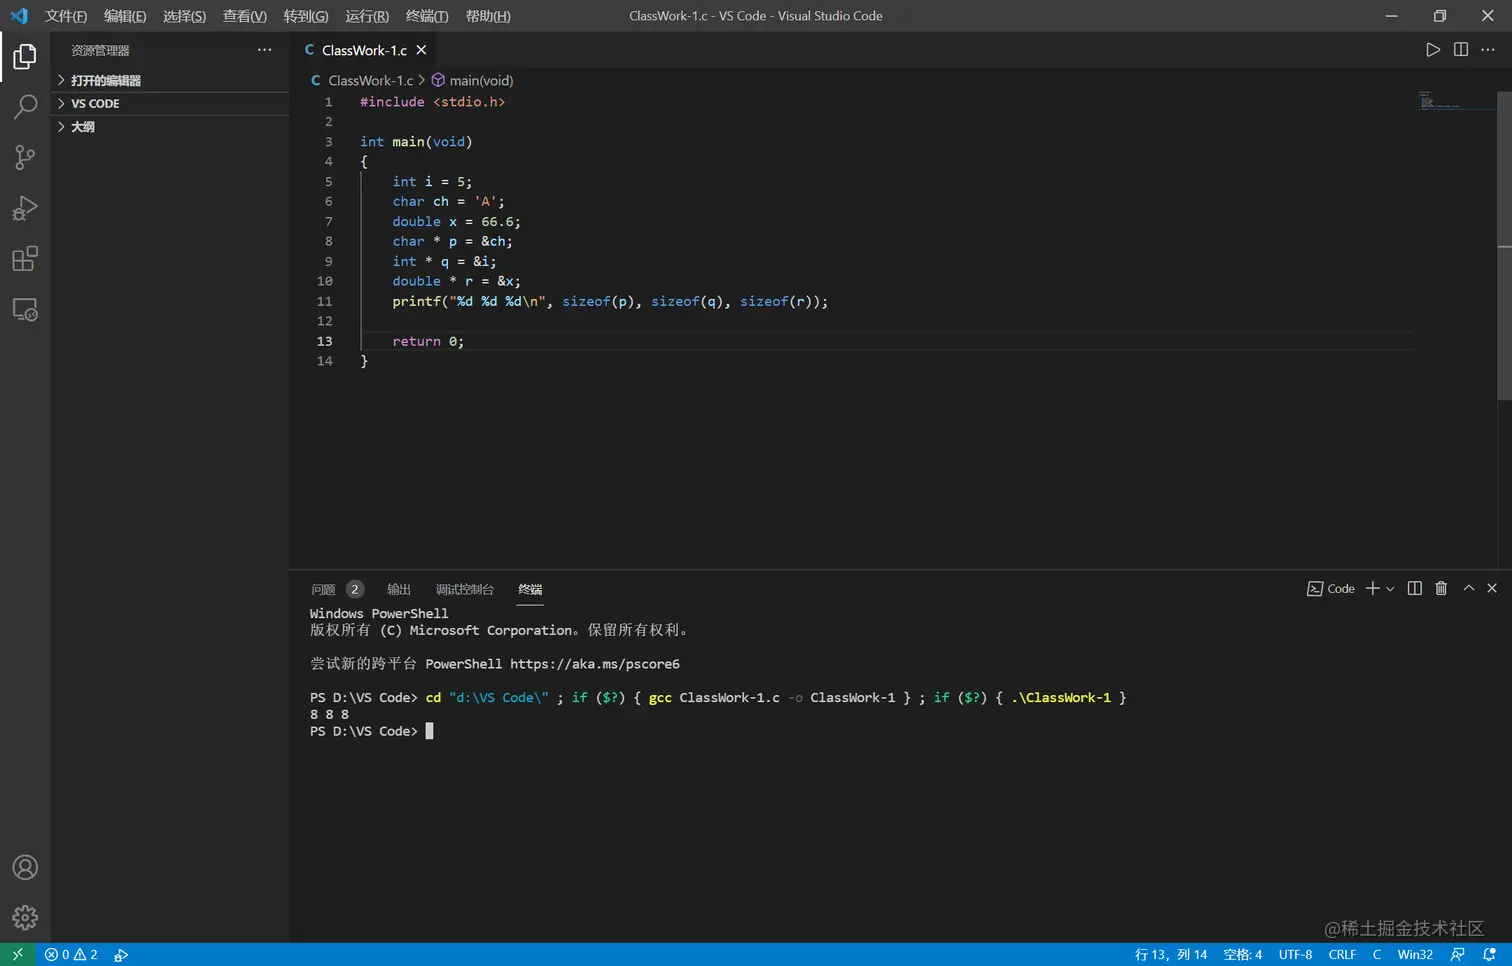Switch to the 调试控制台 panel tab
The height and width of the screenshot is (966, 1512).
(465, 589)
